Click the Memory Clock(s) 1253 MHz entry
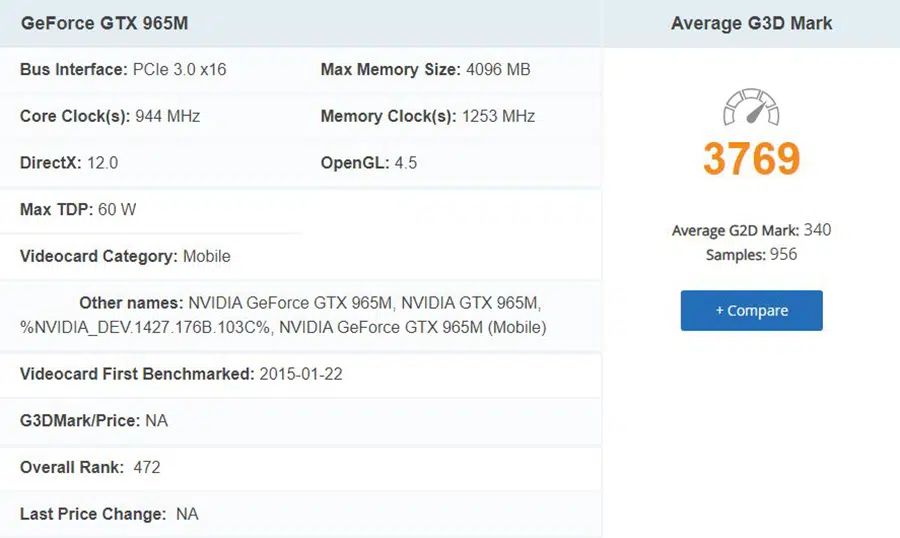 tap(427, 116)
